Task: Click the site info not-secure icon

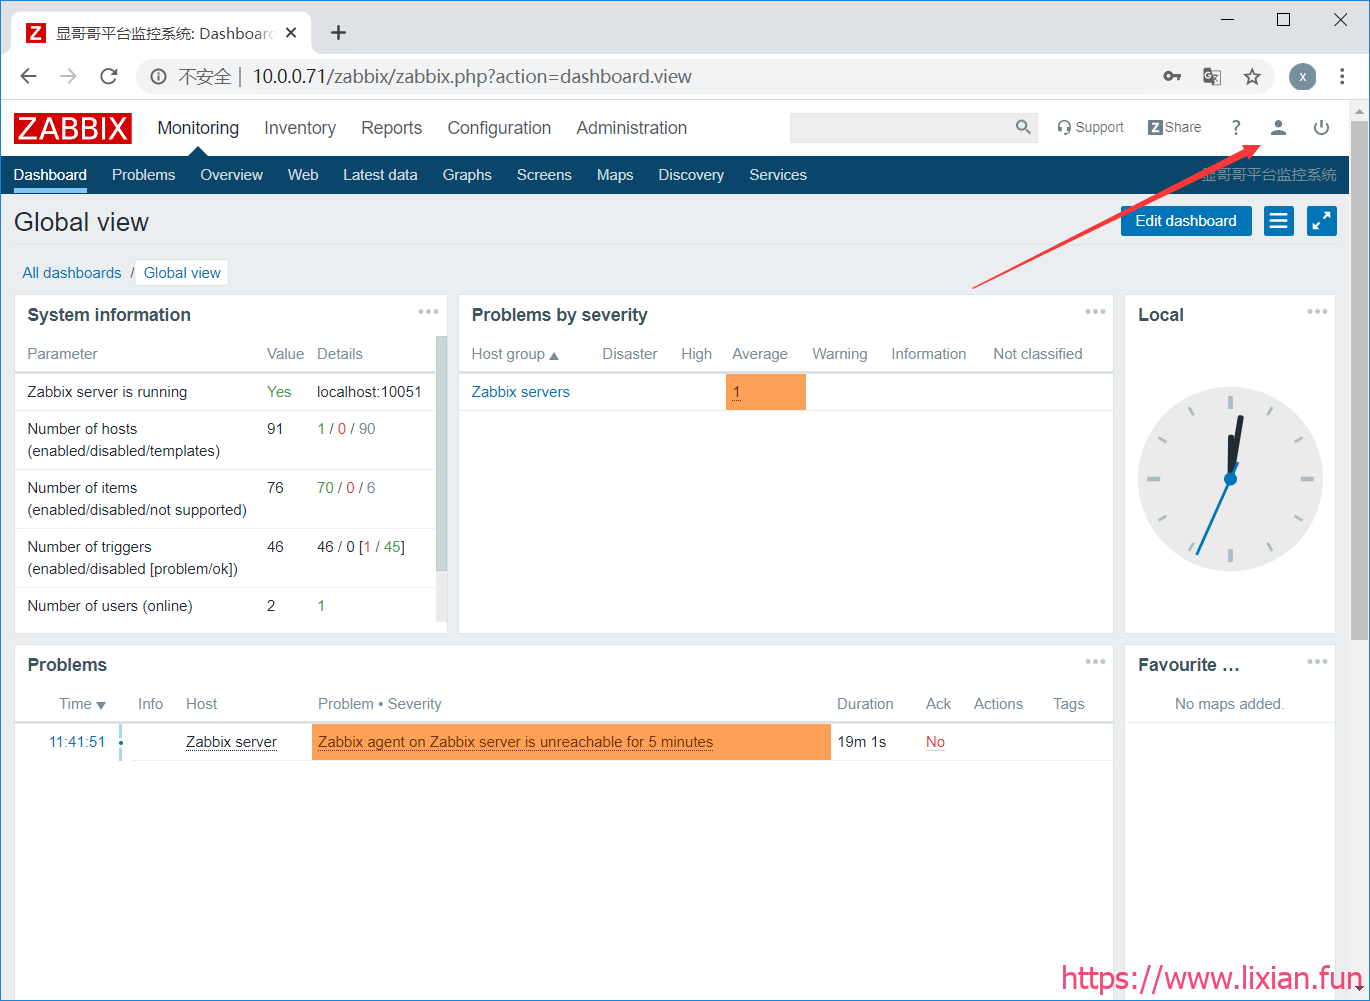Action: pyautogui.click(x=158, y=77)
